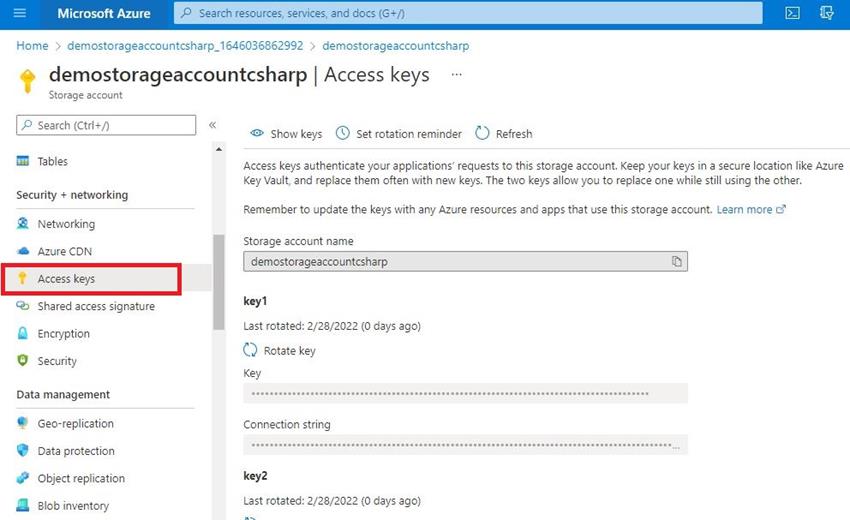Open the more options ellipsis beside Access keys title
Screen dimensions: 850x520
(456, 74)
